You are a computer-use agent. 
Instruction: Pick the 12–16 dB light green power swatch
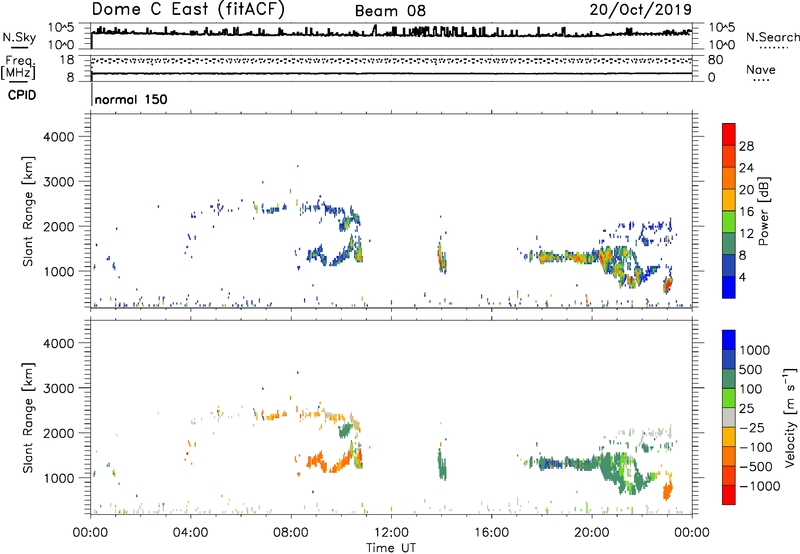[x=729, y=221]
